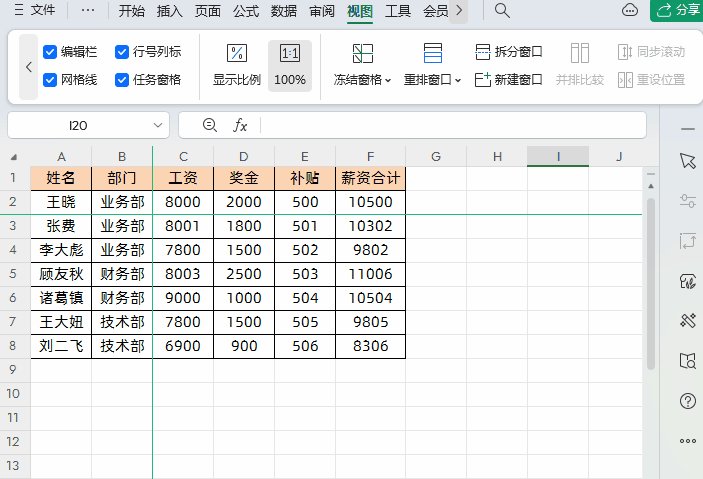
Task: Switch to the 公式 tab
Action: (246, 11)
